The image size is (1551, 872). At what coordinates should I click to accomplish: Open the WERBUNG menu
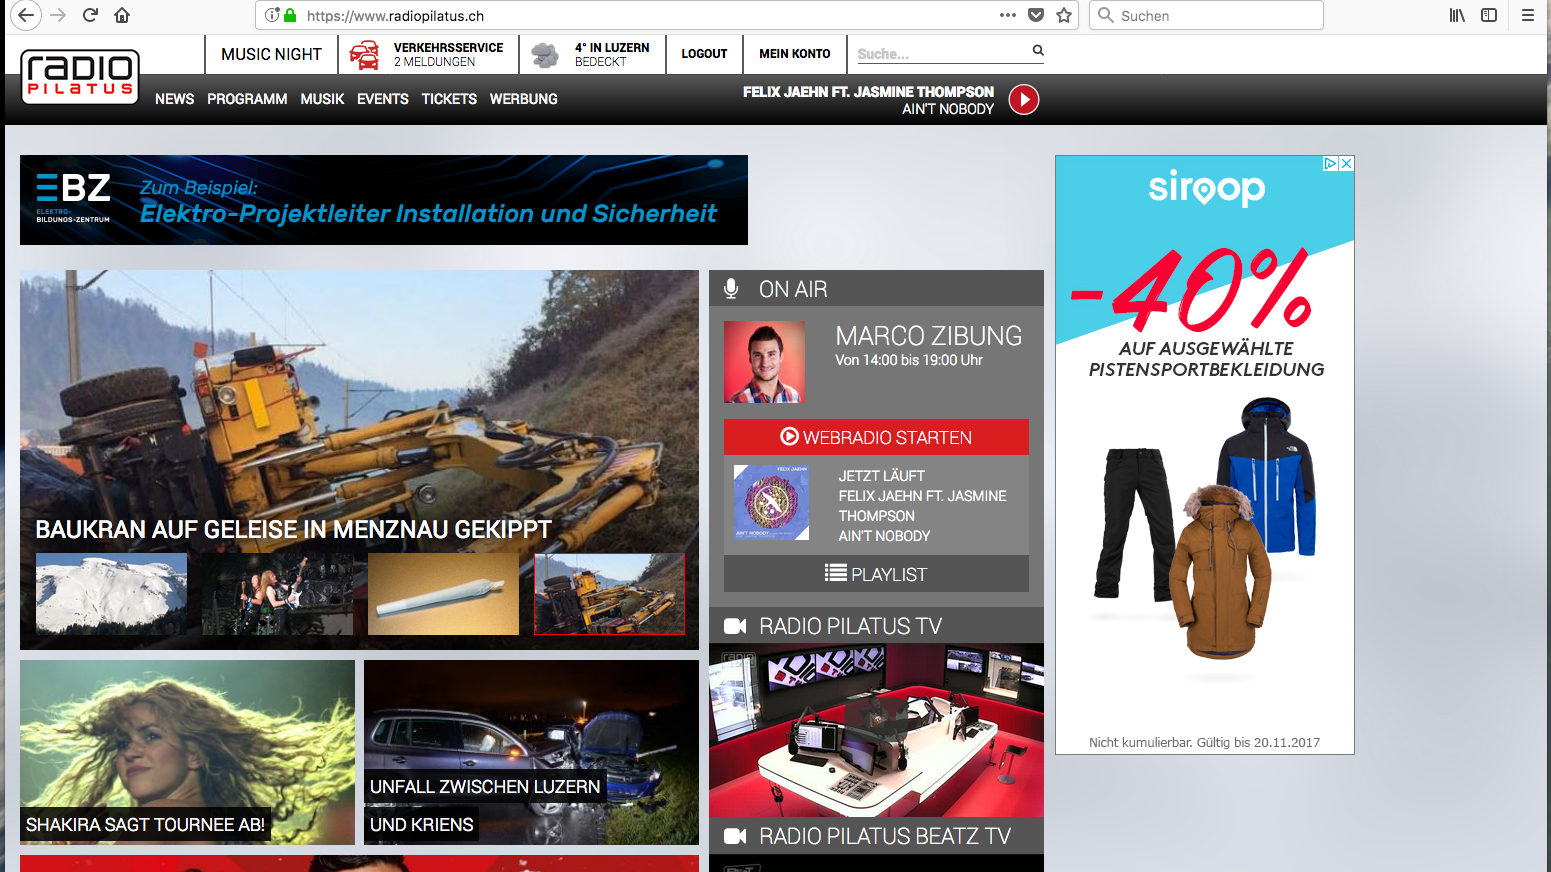[524, 99]
